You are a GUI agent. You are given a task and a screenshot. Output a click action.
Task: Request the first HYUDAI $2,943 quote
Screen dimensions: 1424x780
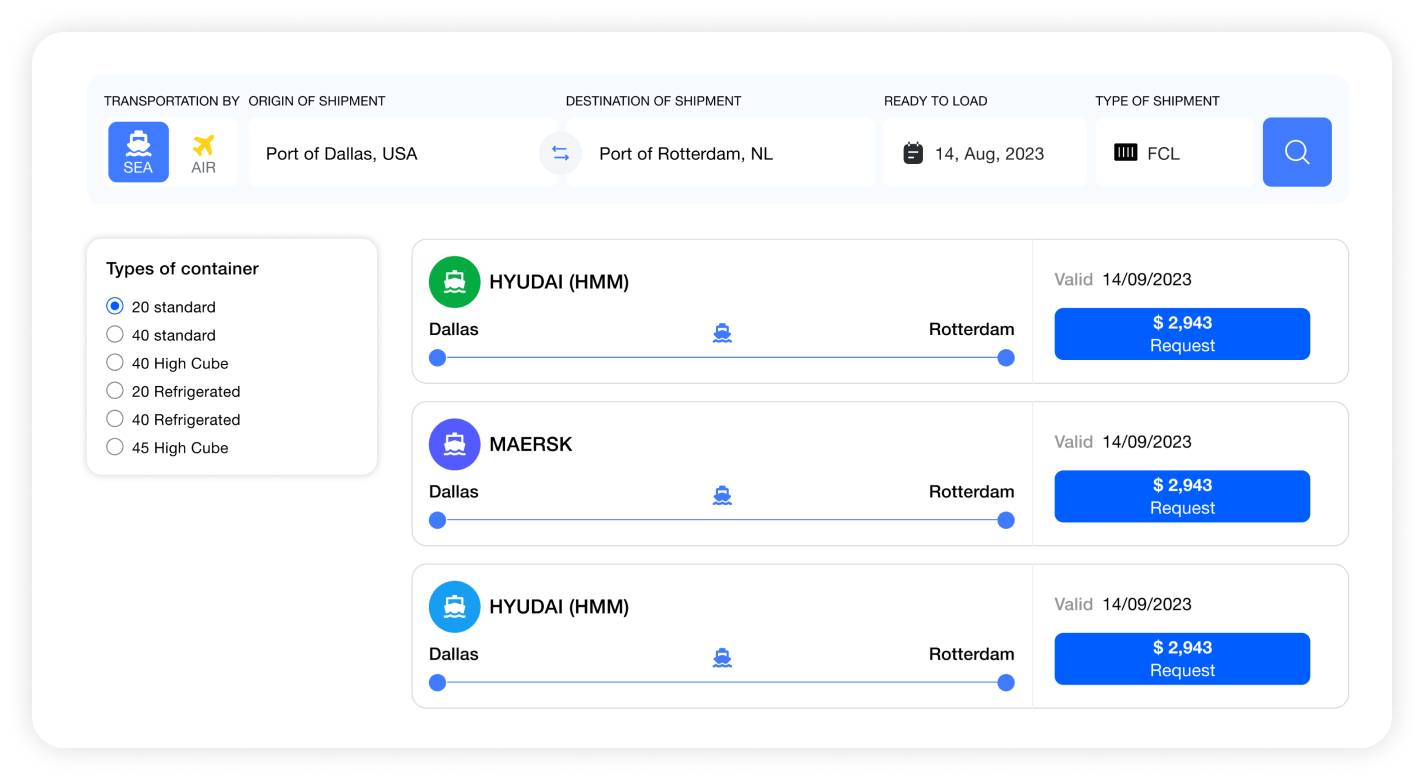(x=1182, y=333)
